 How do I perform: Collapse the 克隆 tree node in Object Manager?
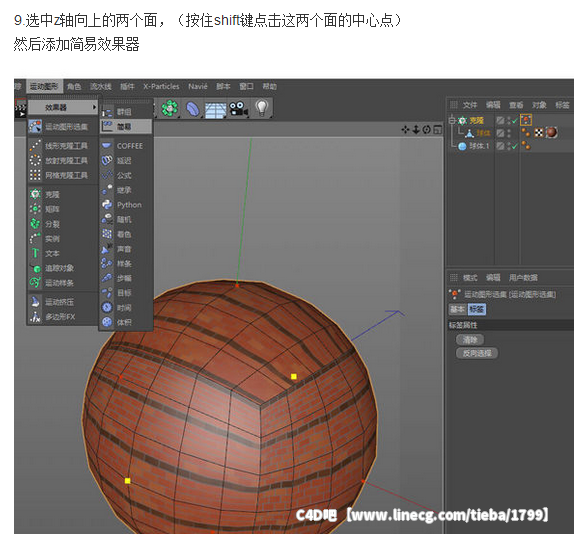[452, 121]
